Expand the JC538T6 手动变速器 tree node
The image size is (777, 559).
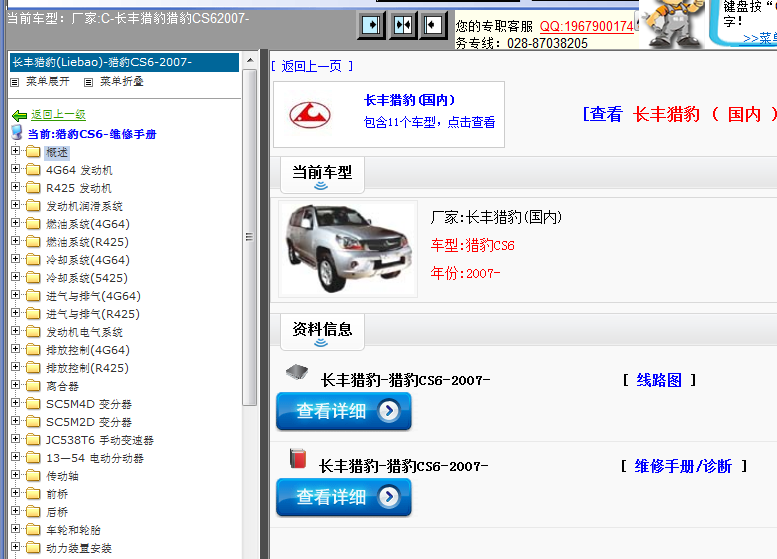click(15, 439)
